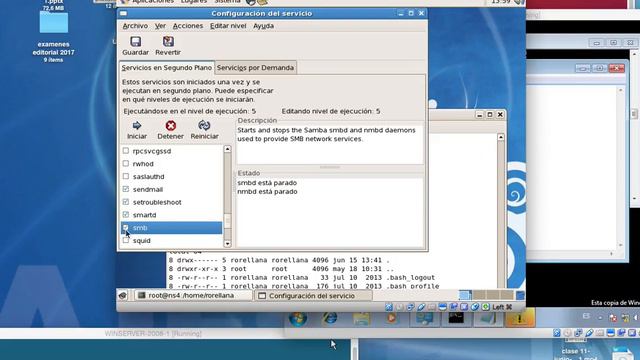Click the yellow warning taskbar icon
Image resolution: width=640 pixels, height=360 pixels.
[520, 318]
